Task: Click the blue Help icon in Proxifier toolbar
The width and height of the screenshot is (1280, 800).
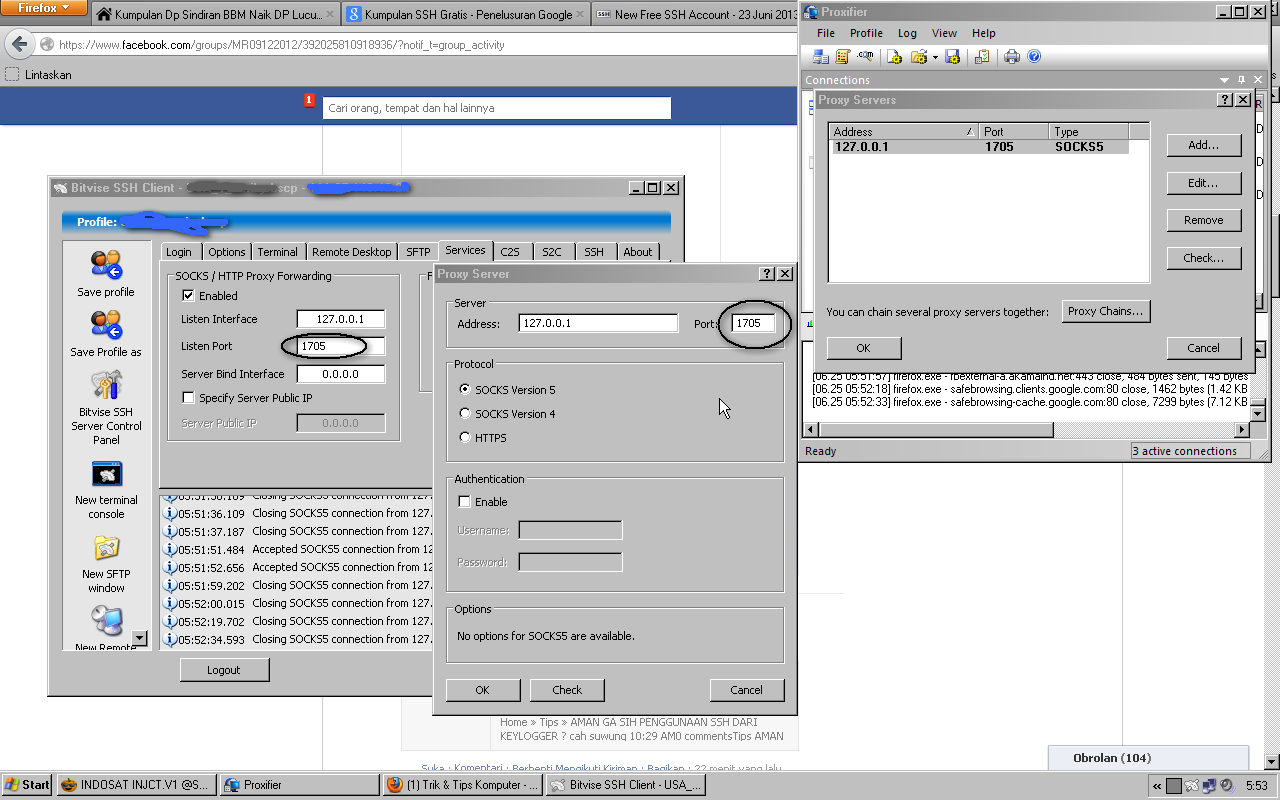Action: pyautogui.click(x=1034, y=57)
